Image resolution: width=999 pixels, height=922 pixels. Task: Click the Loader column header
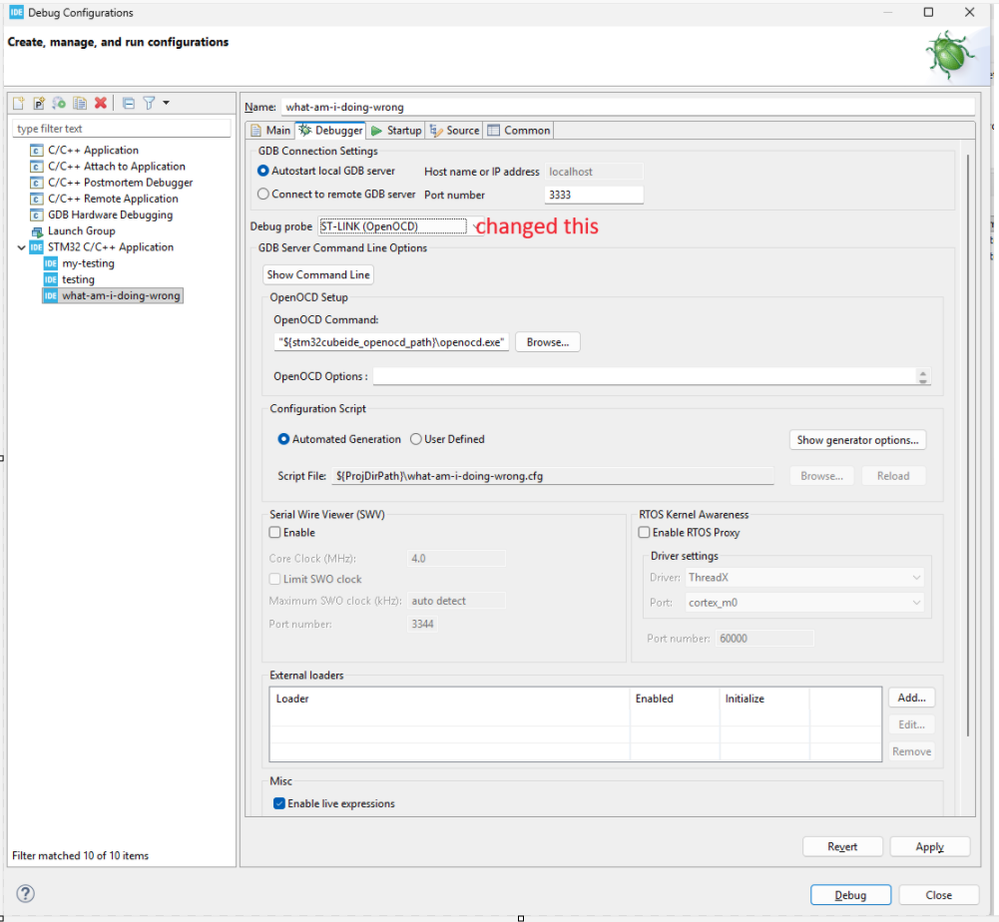pos(449,698)
